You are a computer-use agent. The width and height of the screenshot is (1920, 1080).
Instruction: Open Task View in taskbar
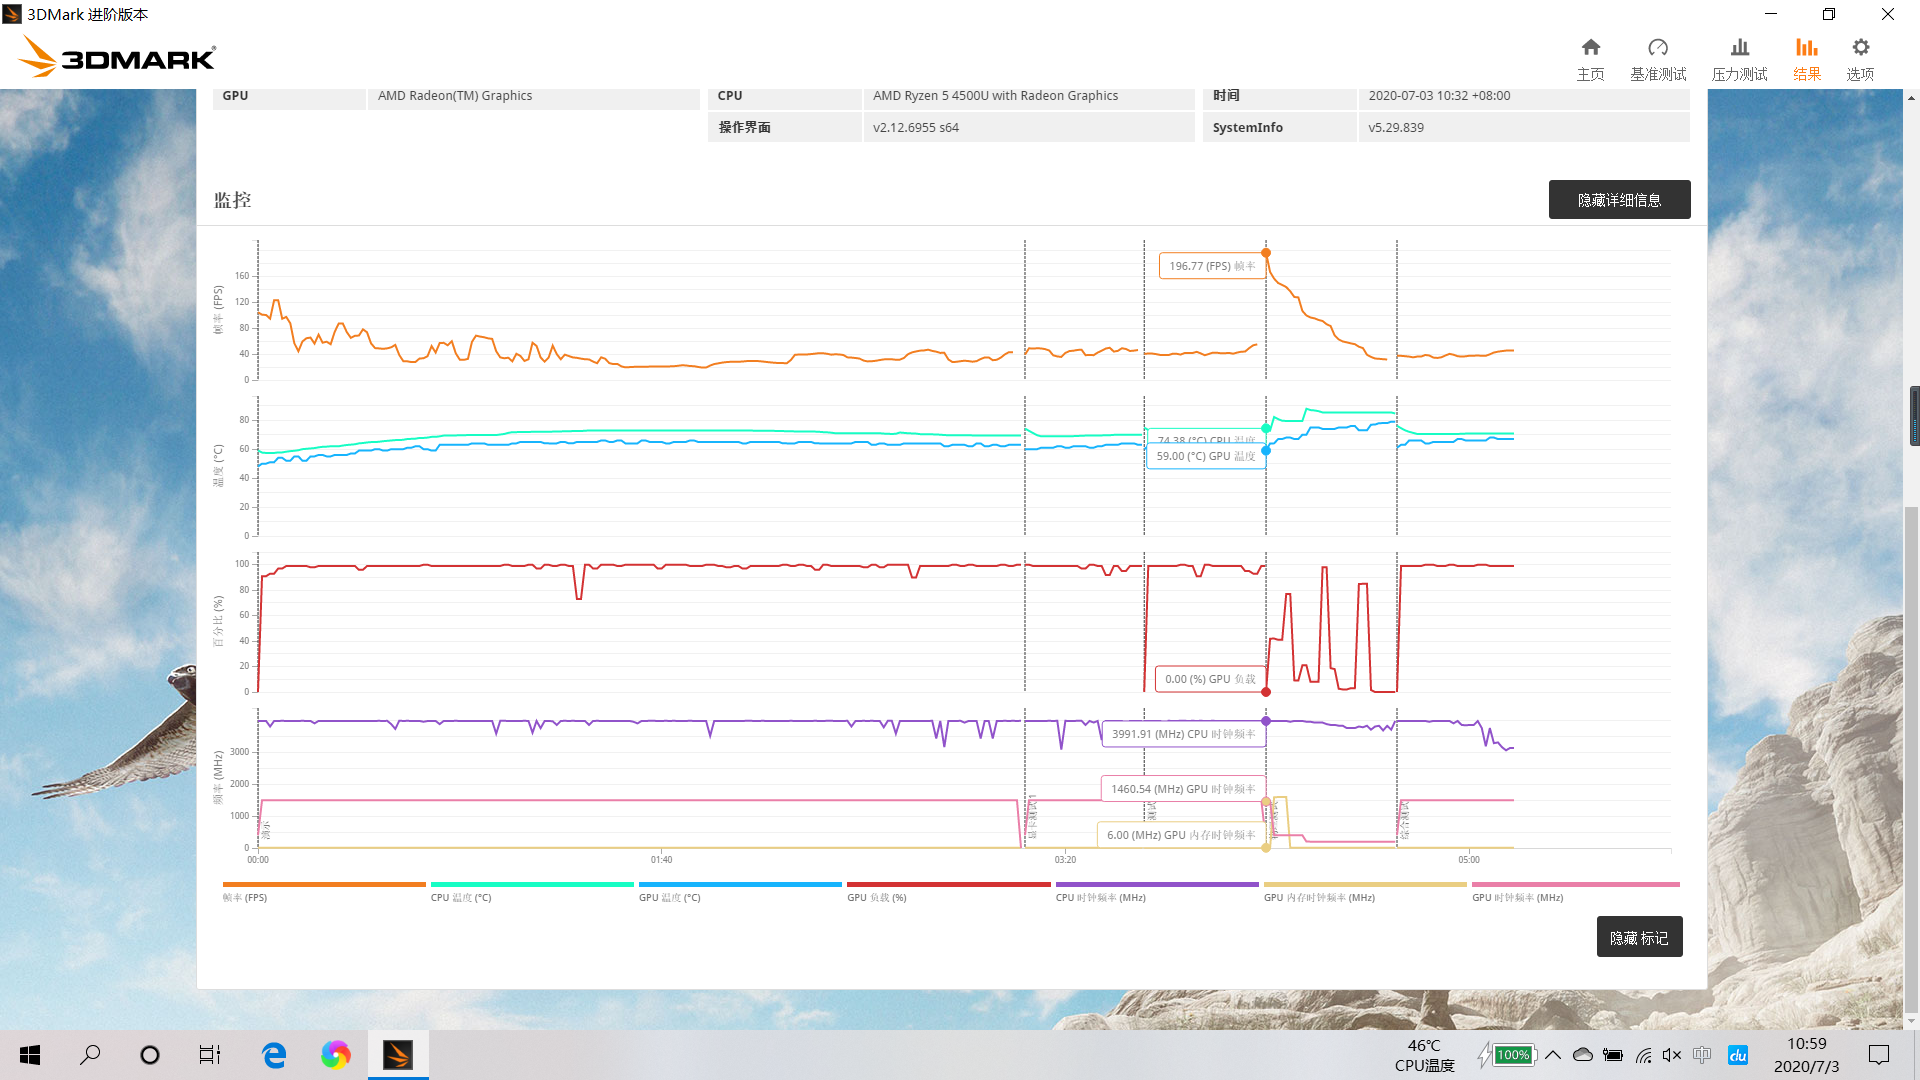[x=210, y=1055]
